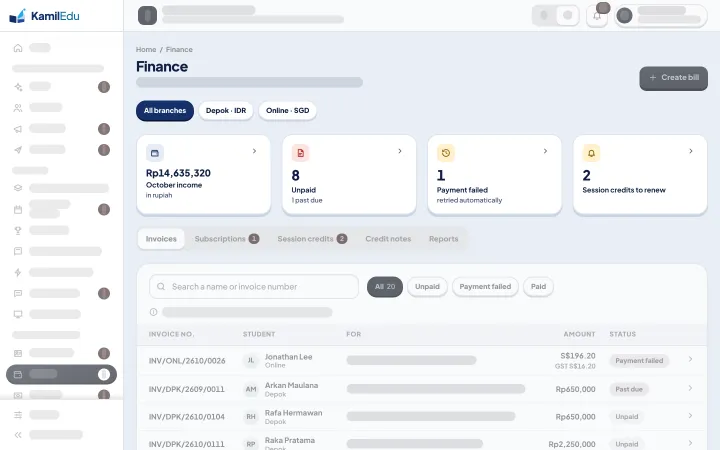720x450 pixels.
Task: Click Arkan Maulana's AM avatar
Action: pyautogui.click(x=251, y=389)
